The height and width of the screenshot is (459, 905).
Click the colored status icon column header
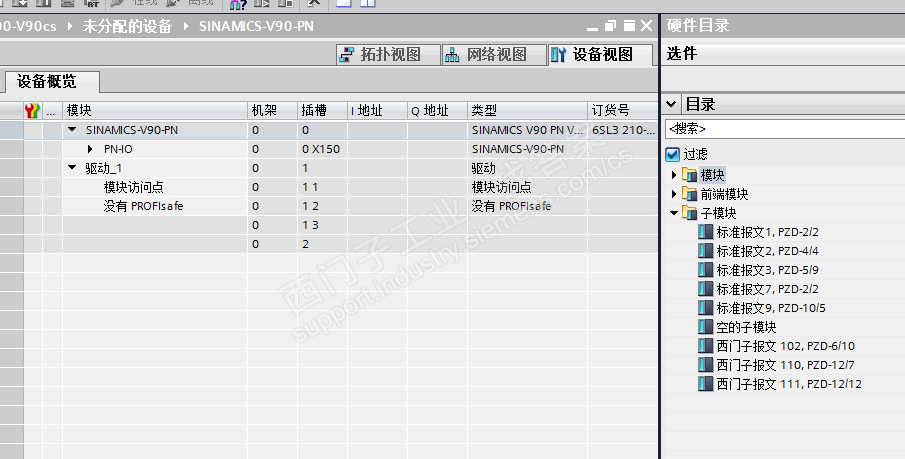(32, 110)
